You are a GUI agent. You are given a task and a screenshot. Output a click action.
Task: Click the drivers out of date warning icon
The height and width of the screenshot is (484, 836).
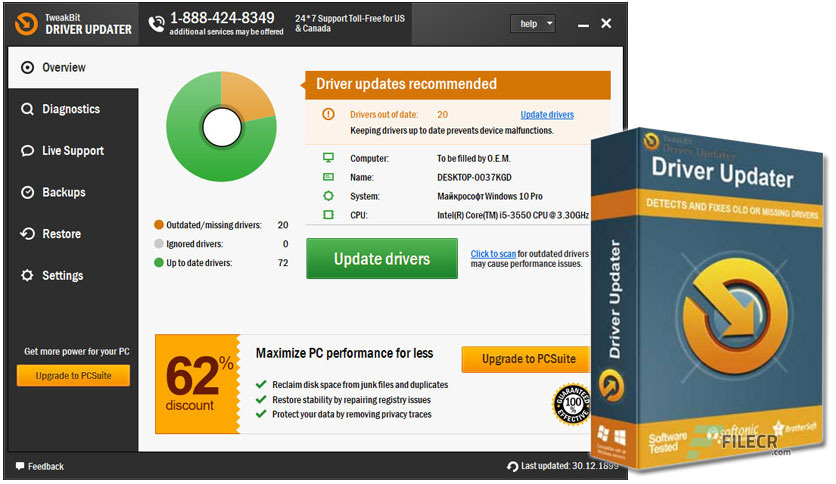tap(328, 114)
